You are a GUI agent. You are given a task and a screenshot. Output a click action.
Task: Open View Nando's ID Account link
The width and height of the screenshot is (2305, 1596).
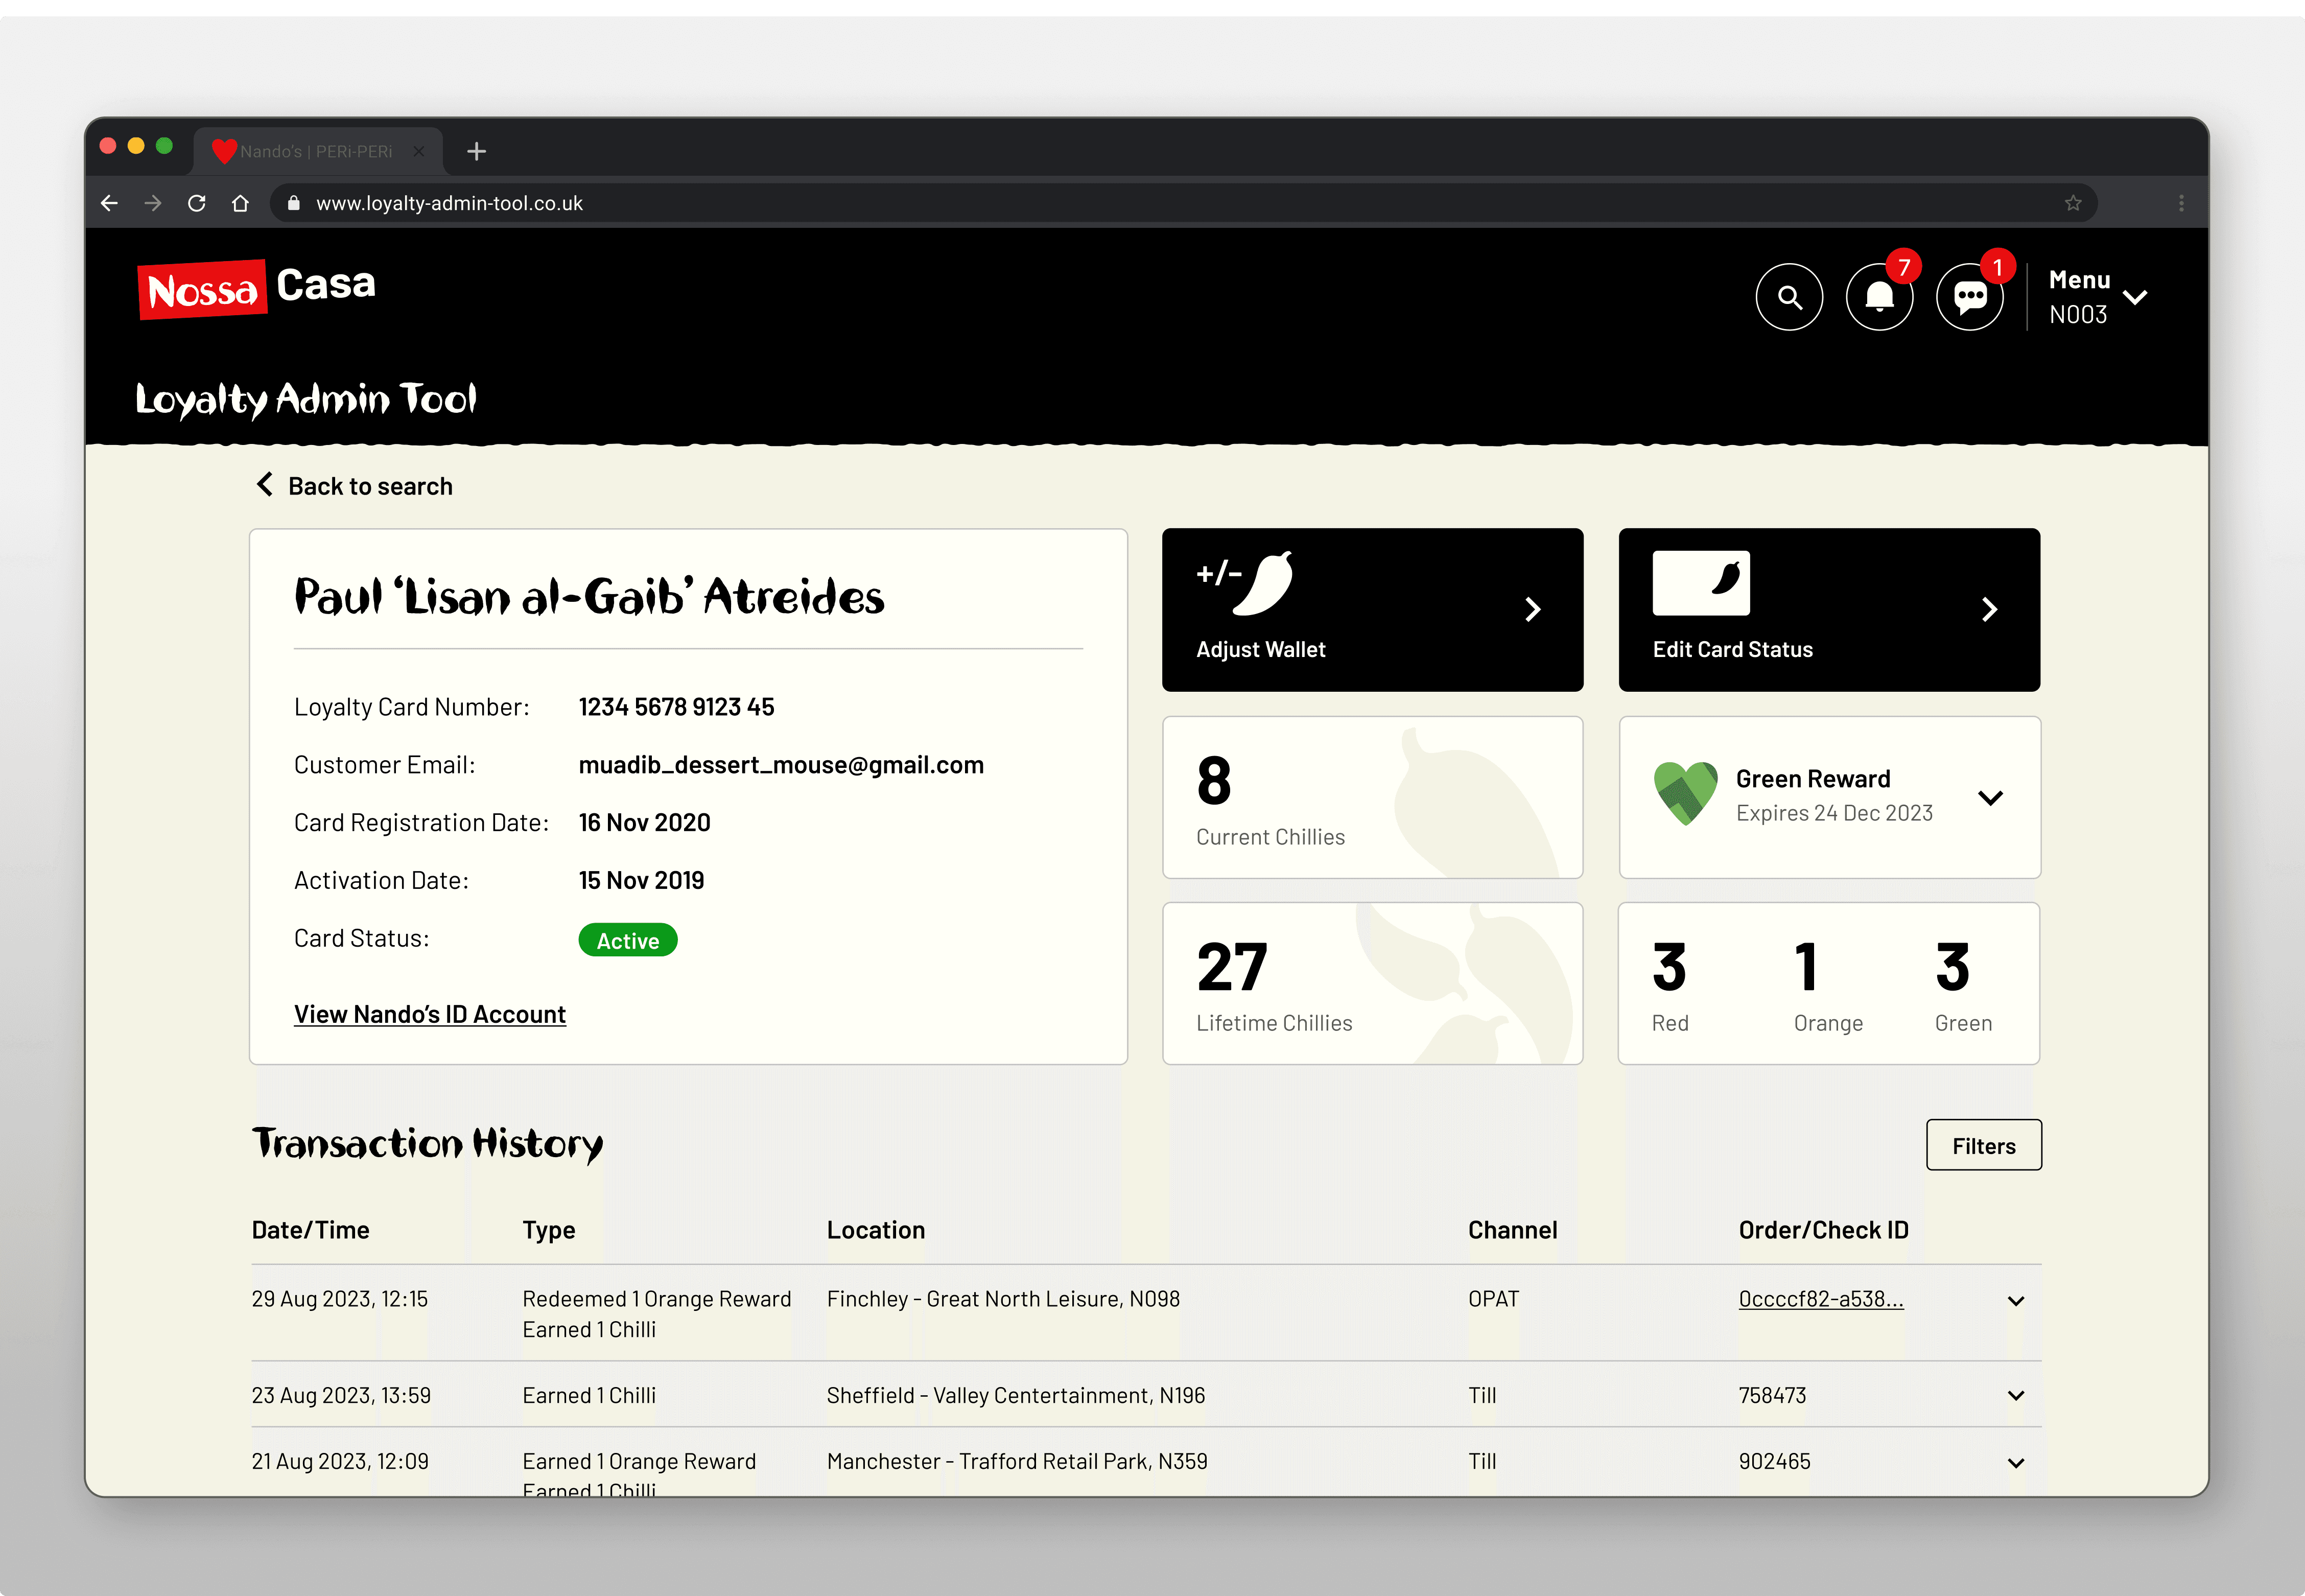(430, 1014)
